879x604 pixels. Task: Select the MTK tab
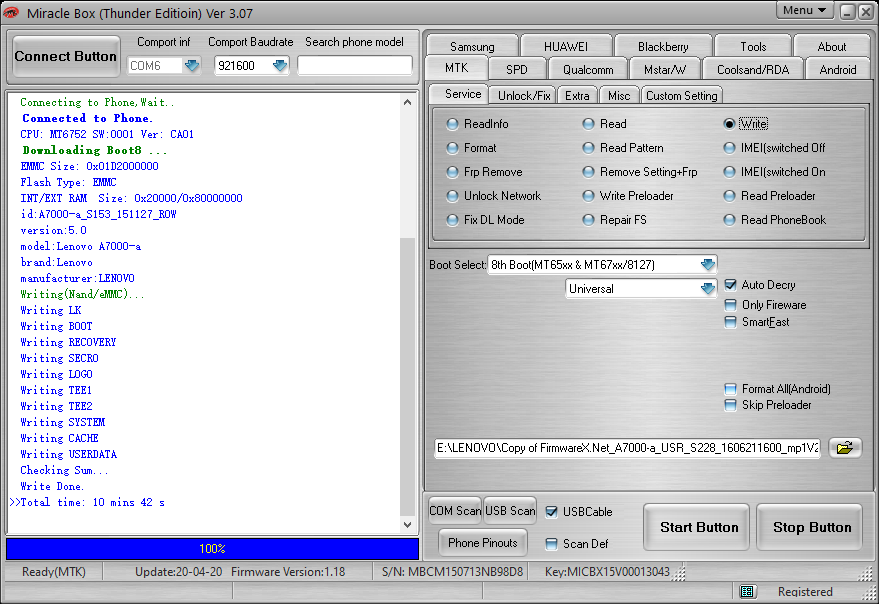456,68
